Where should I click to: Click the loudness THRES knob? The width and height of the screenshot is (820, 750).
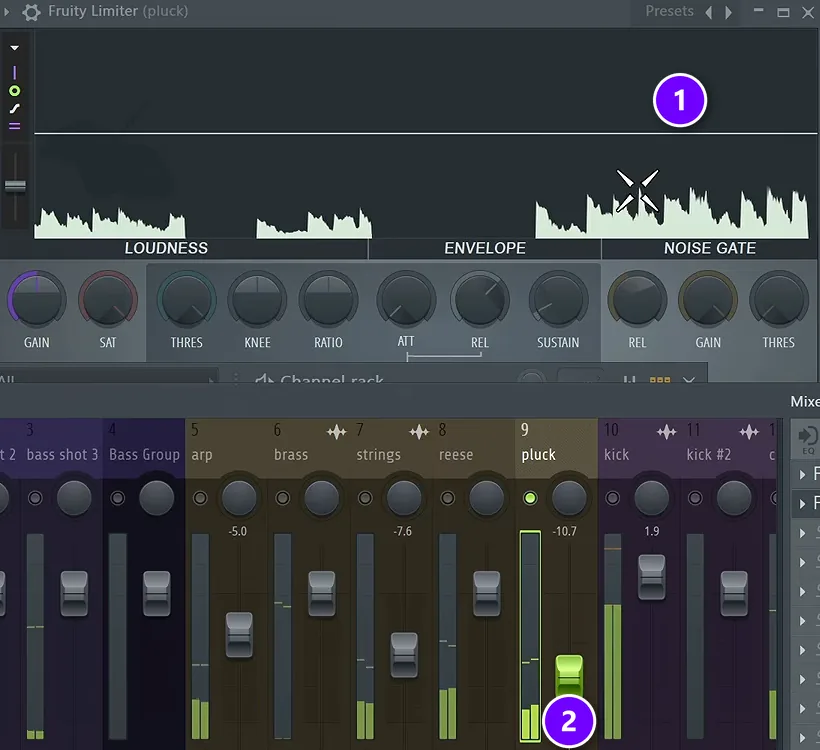(187, 300)
